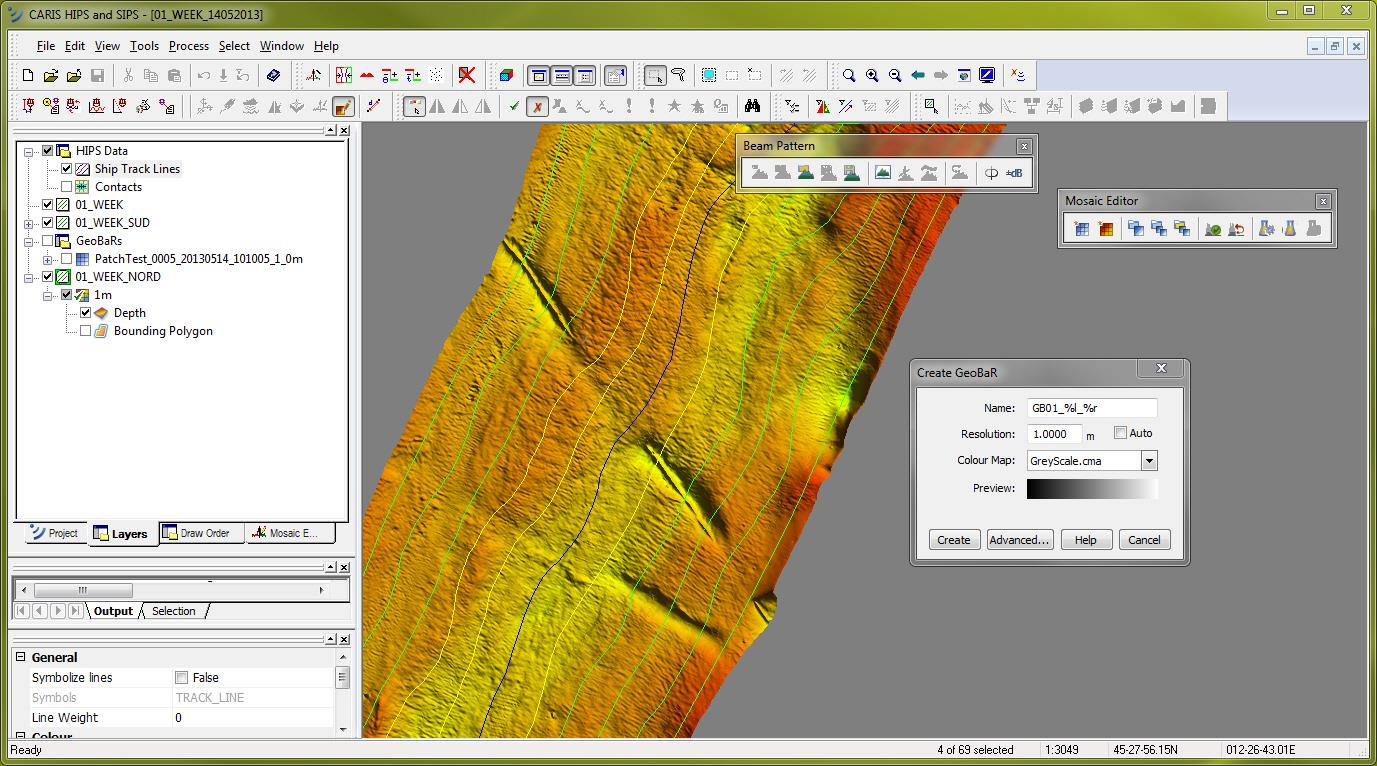Tick the Symbolize lines False checkbox
The height and width of the screenshot is (766, 1377).
[x=181, y=678]
